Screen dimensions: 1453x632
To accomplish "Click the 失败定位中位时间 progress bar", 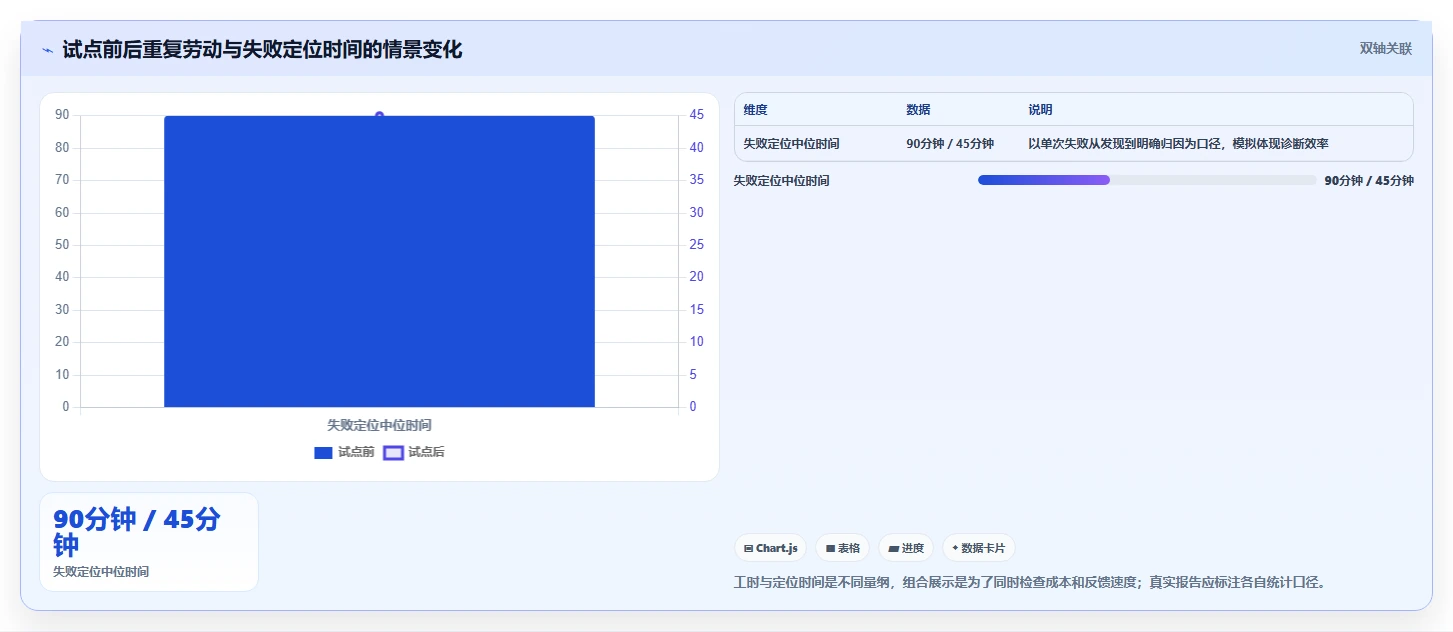I will click(1147, 180).
